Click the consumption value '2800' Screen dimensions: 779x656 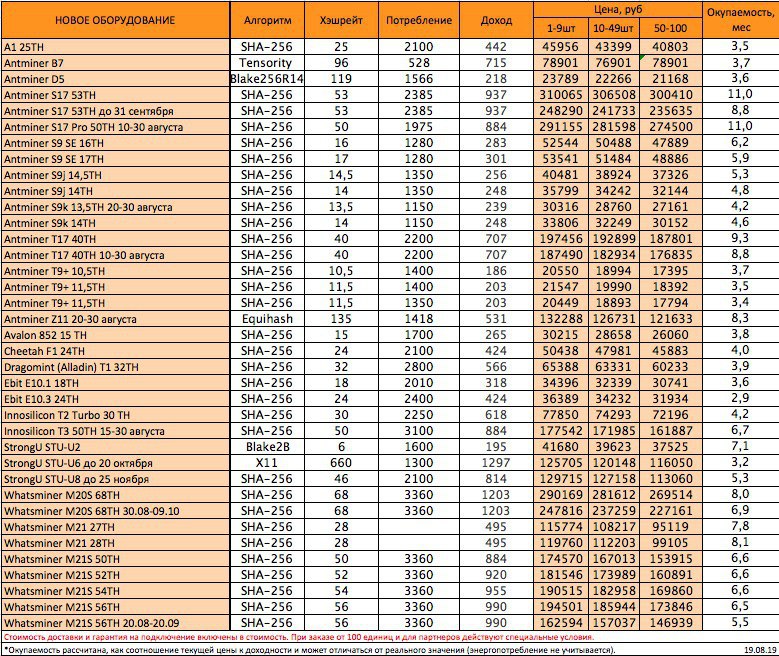(x=419, y=367)
